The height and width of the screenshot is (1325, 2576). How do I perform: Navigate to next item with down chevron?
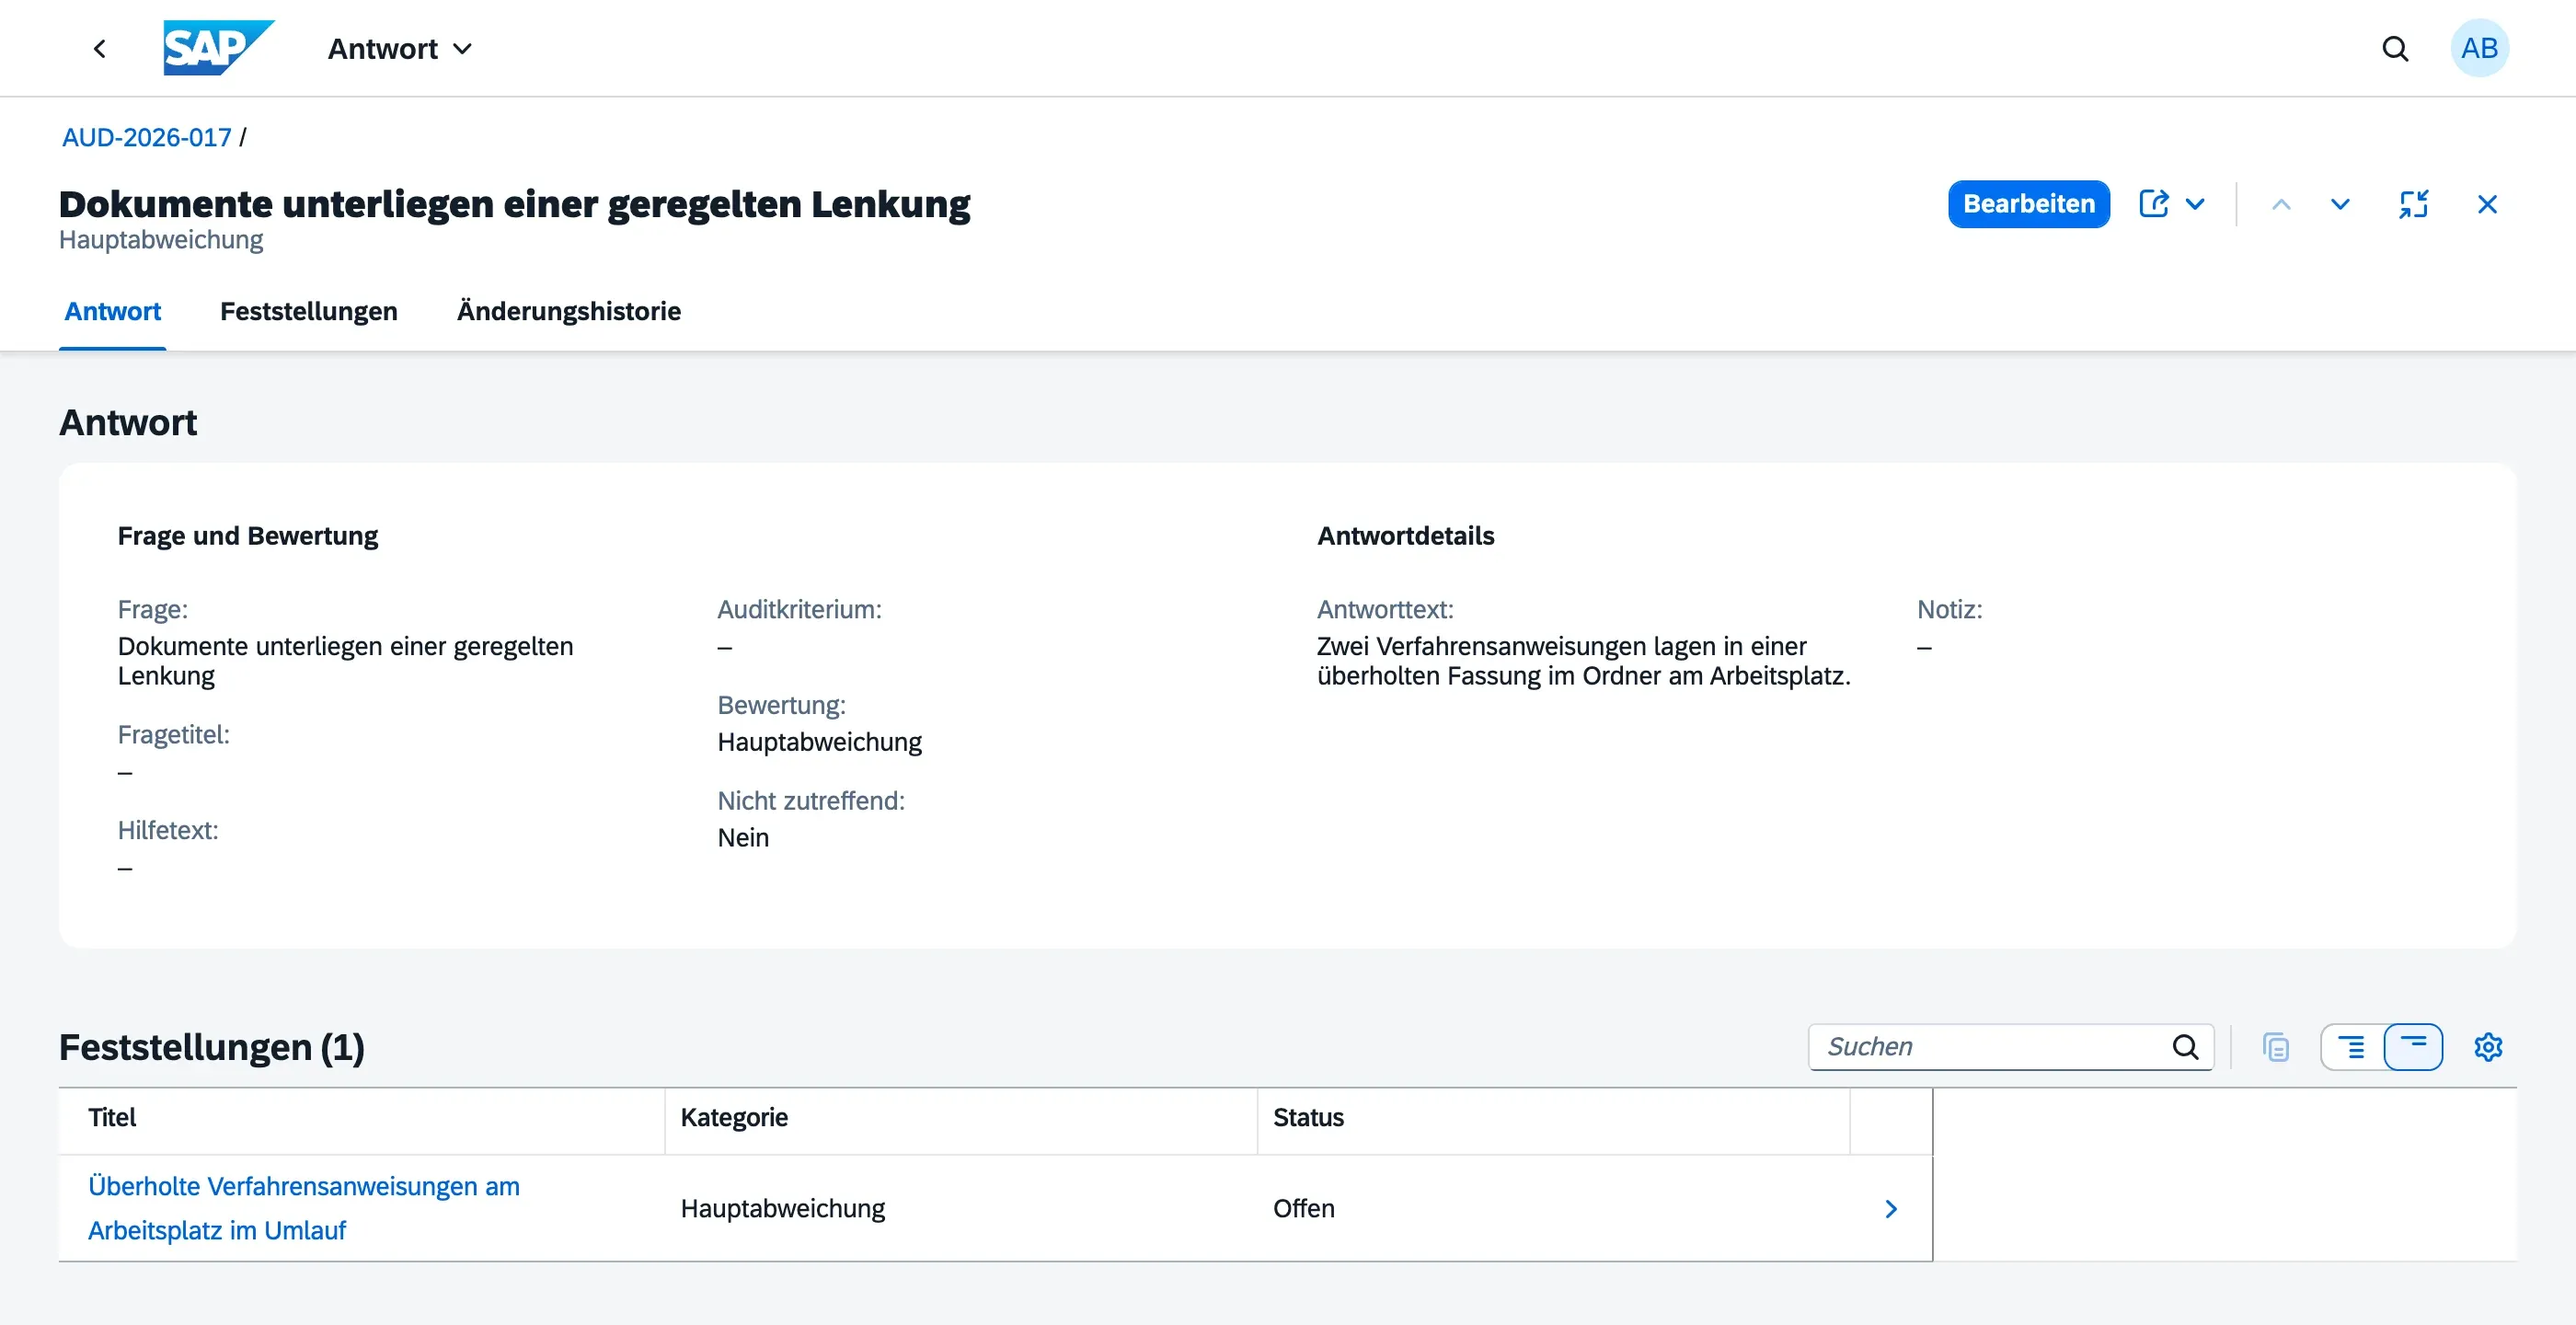(x=2340, y=204)
